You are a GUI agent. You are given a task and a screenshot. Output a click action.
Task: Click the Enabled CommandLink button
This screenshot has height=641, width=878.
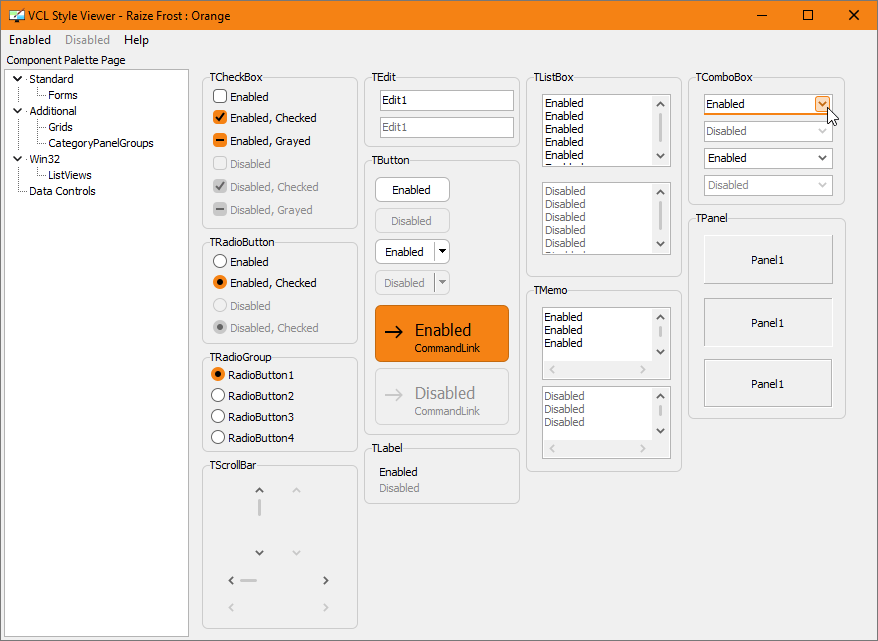[442, 334]
